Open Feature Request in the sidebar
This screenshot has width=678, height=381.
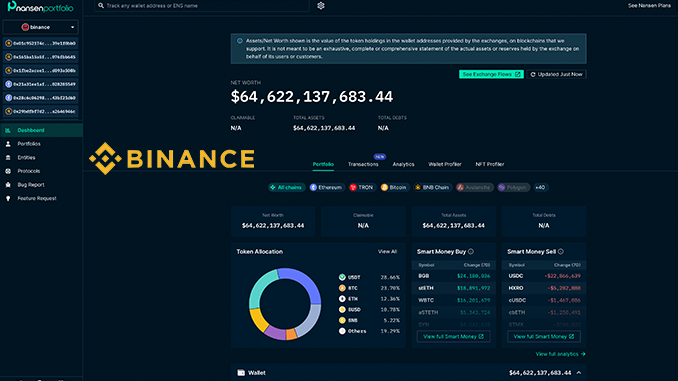[37, 199]
